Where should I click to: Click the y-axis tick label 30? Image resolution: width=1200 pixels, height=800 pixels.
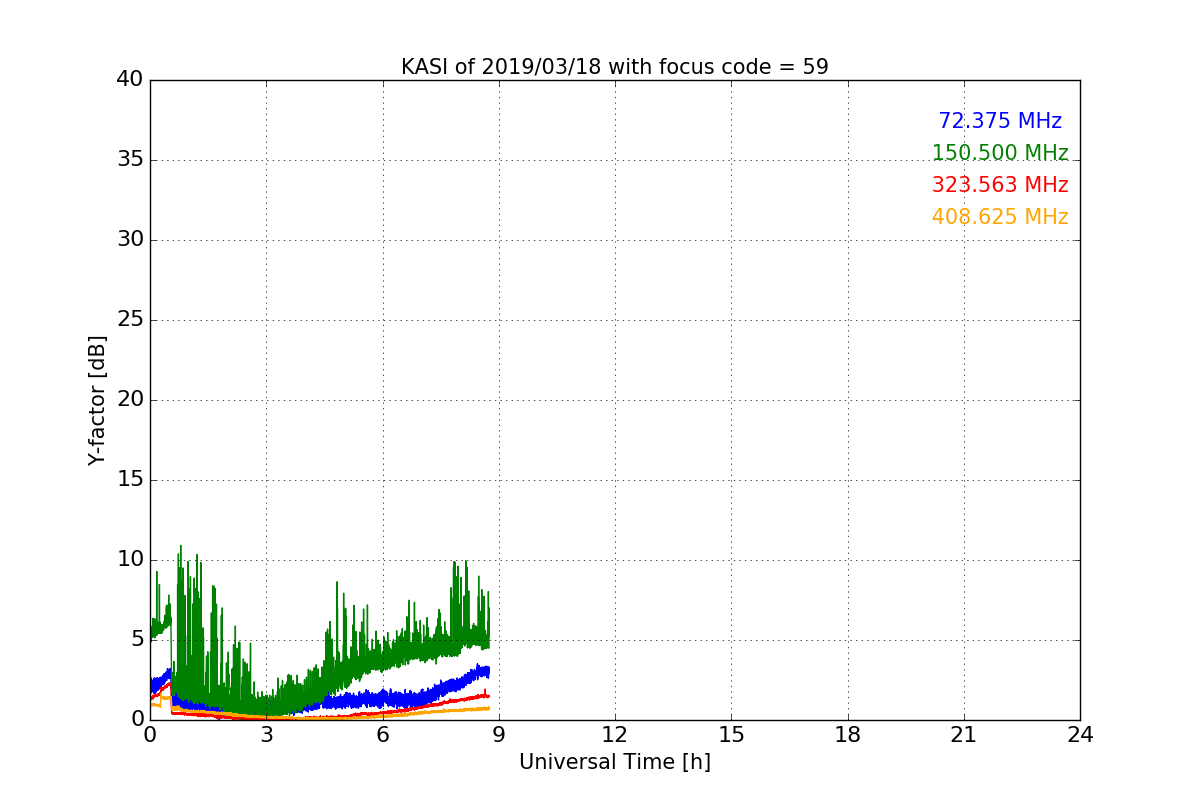point(131,240)
